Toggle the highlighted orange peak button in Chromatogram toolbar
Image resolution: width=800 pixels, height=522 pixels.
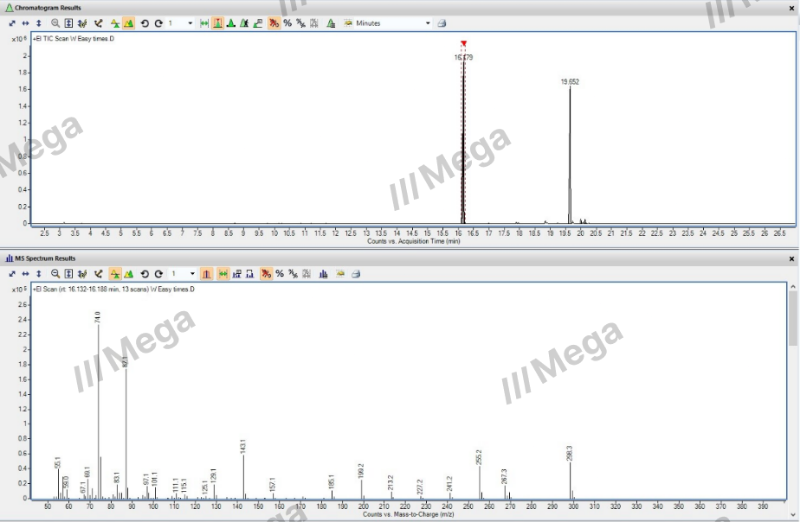click(217, 22)
